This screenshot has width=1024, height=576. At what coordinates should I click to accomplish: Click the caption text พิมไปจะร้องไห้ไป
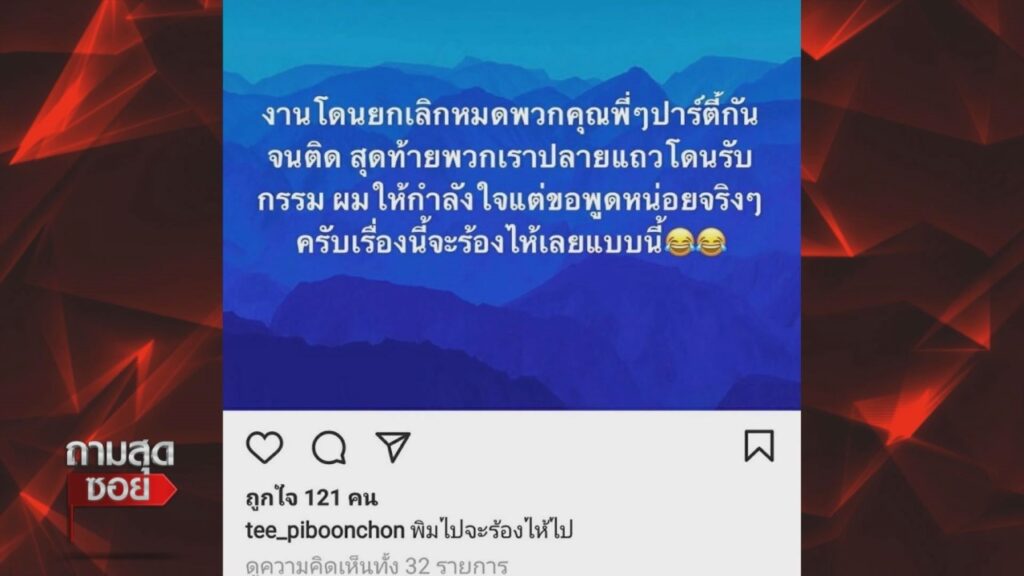click(492, 530)
